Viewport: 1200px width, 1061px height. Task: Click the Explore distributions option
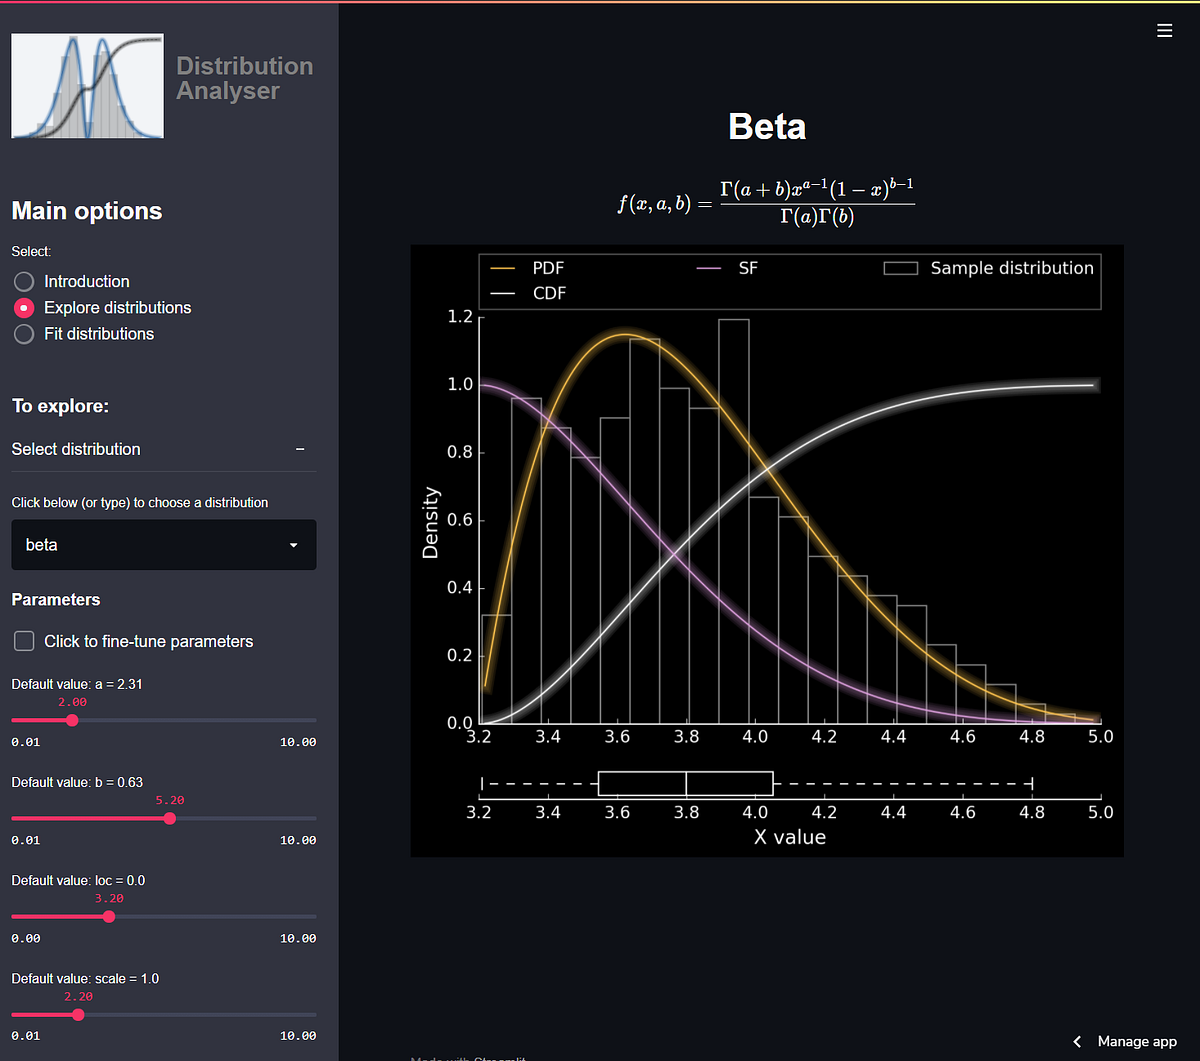click(23, 307)
